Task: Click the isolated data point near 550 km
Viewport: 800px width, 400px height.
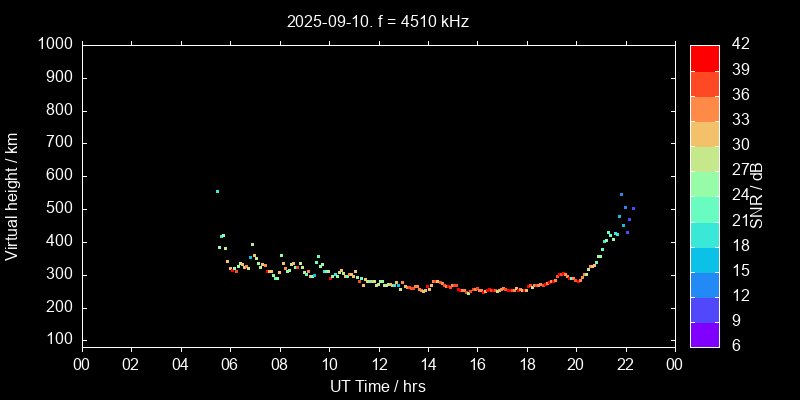Action: 217,191
